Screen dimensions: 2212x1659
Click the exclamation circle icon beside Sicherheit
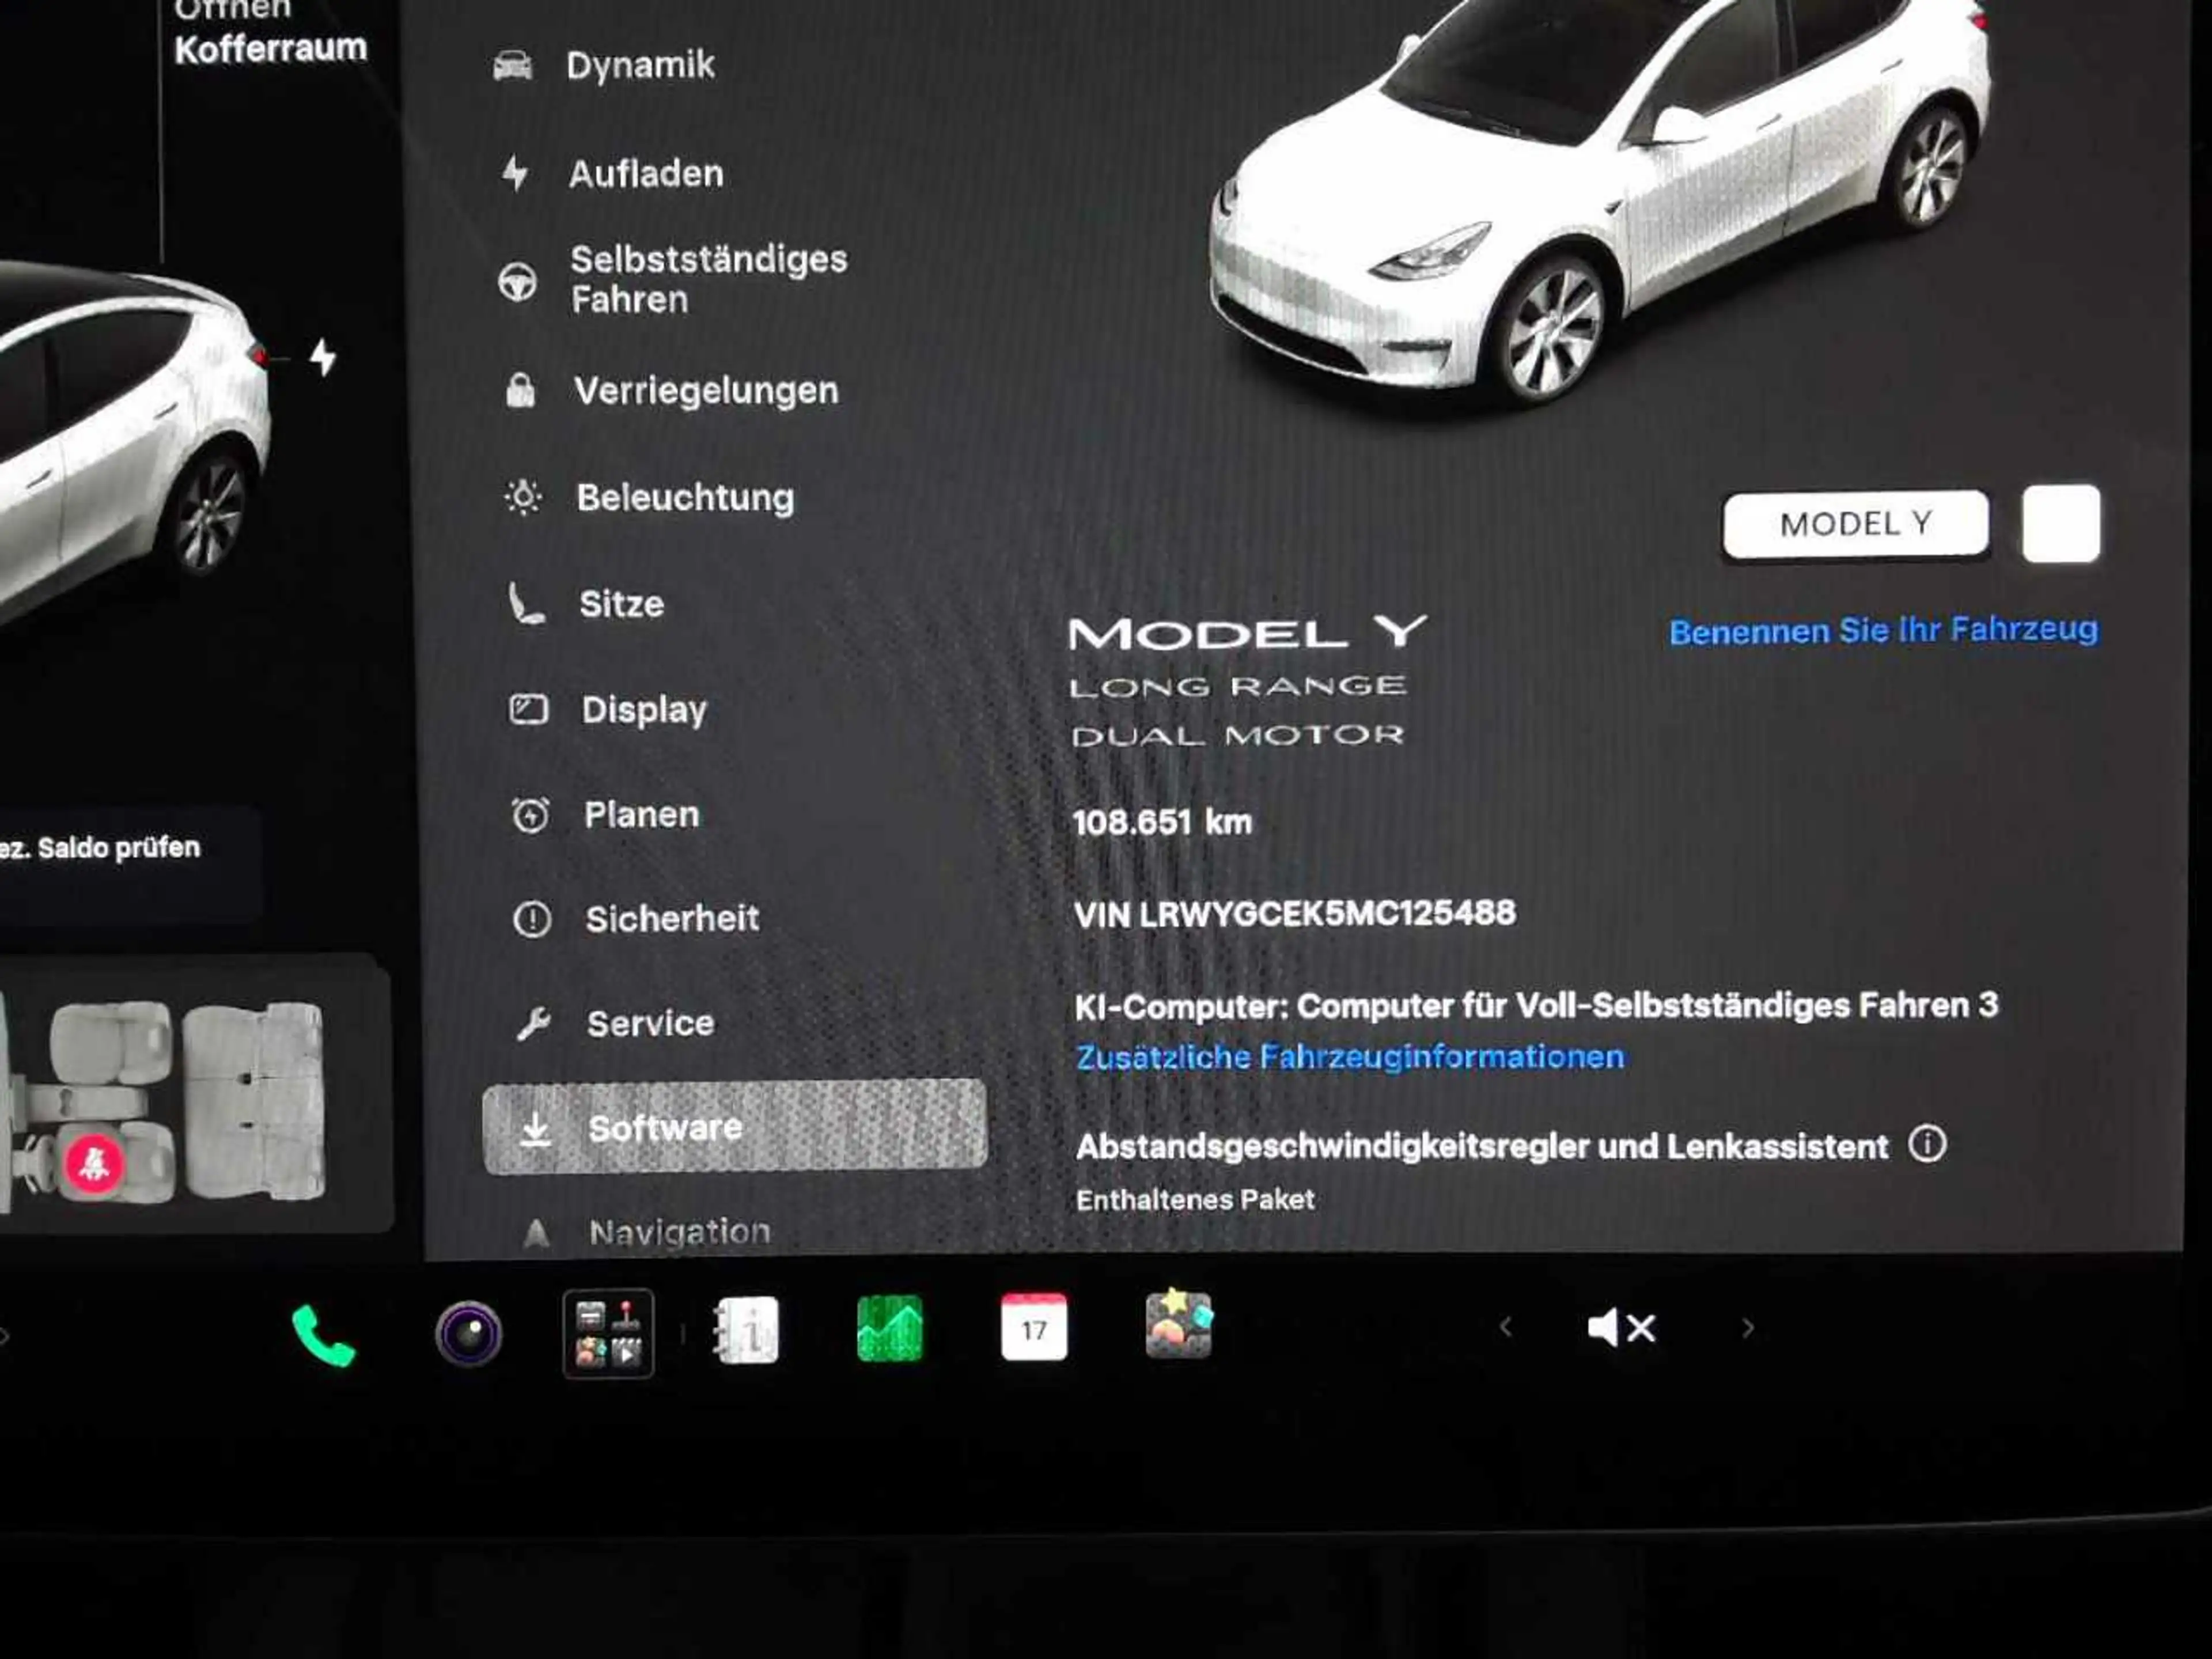coord(532,919)
